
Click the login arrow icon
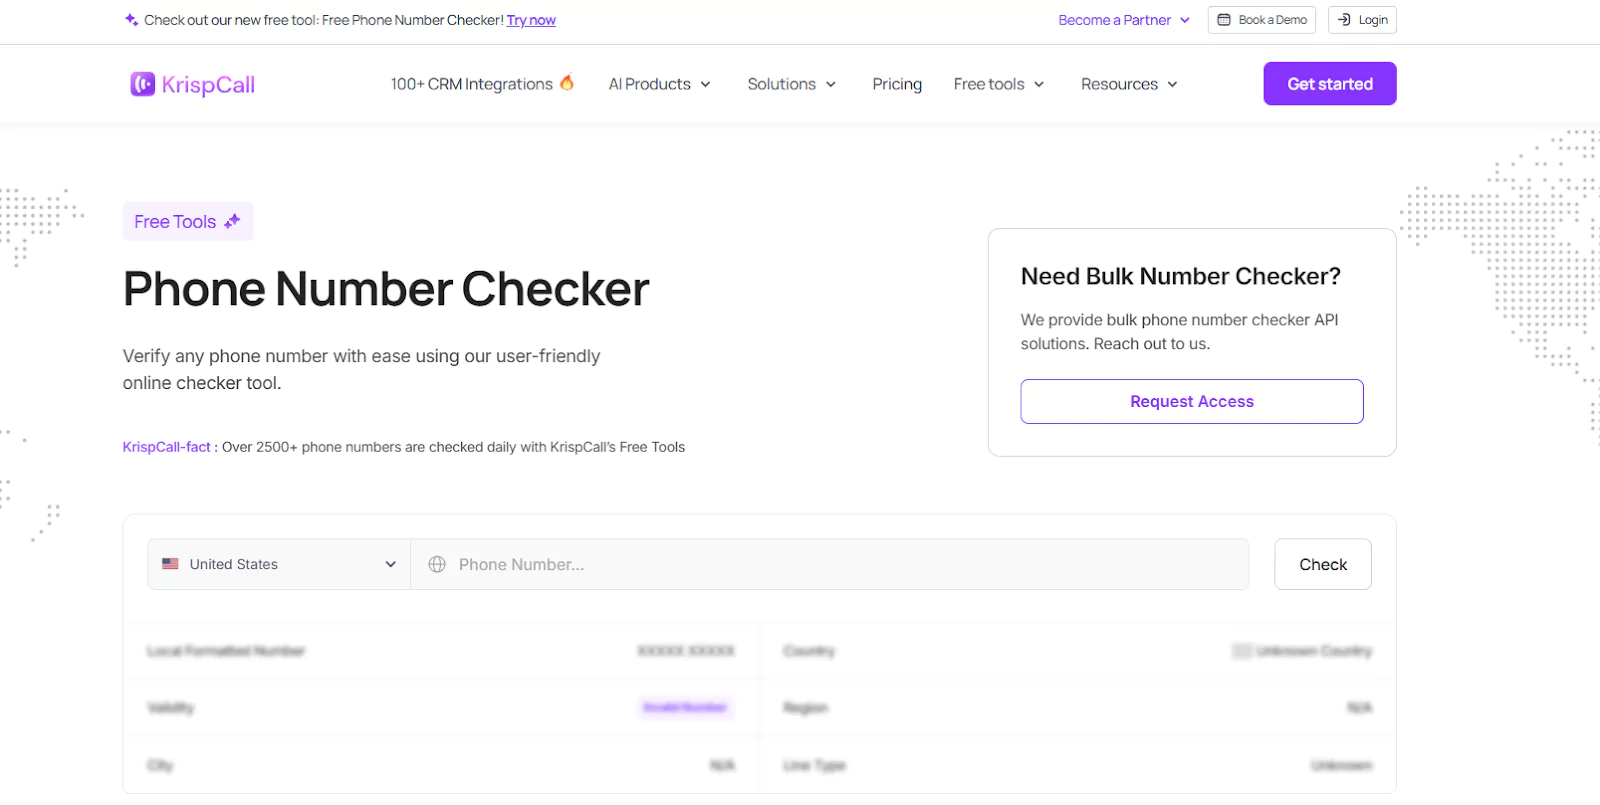pyautogui.click(x=1344, y=20)
